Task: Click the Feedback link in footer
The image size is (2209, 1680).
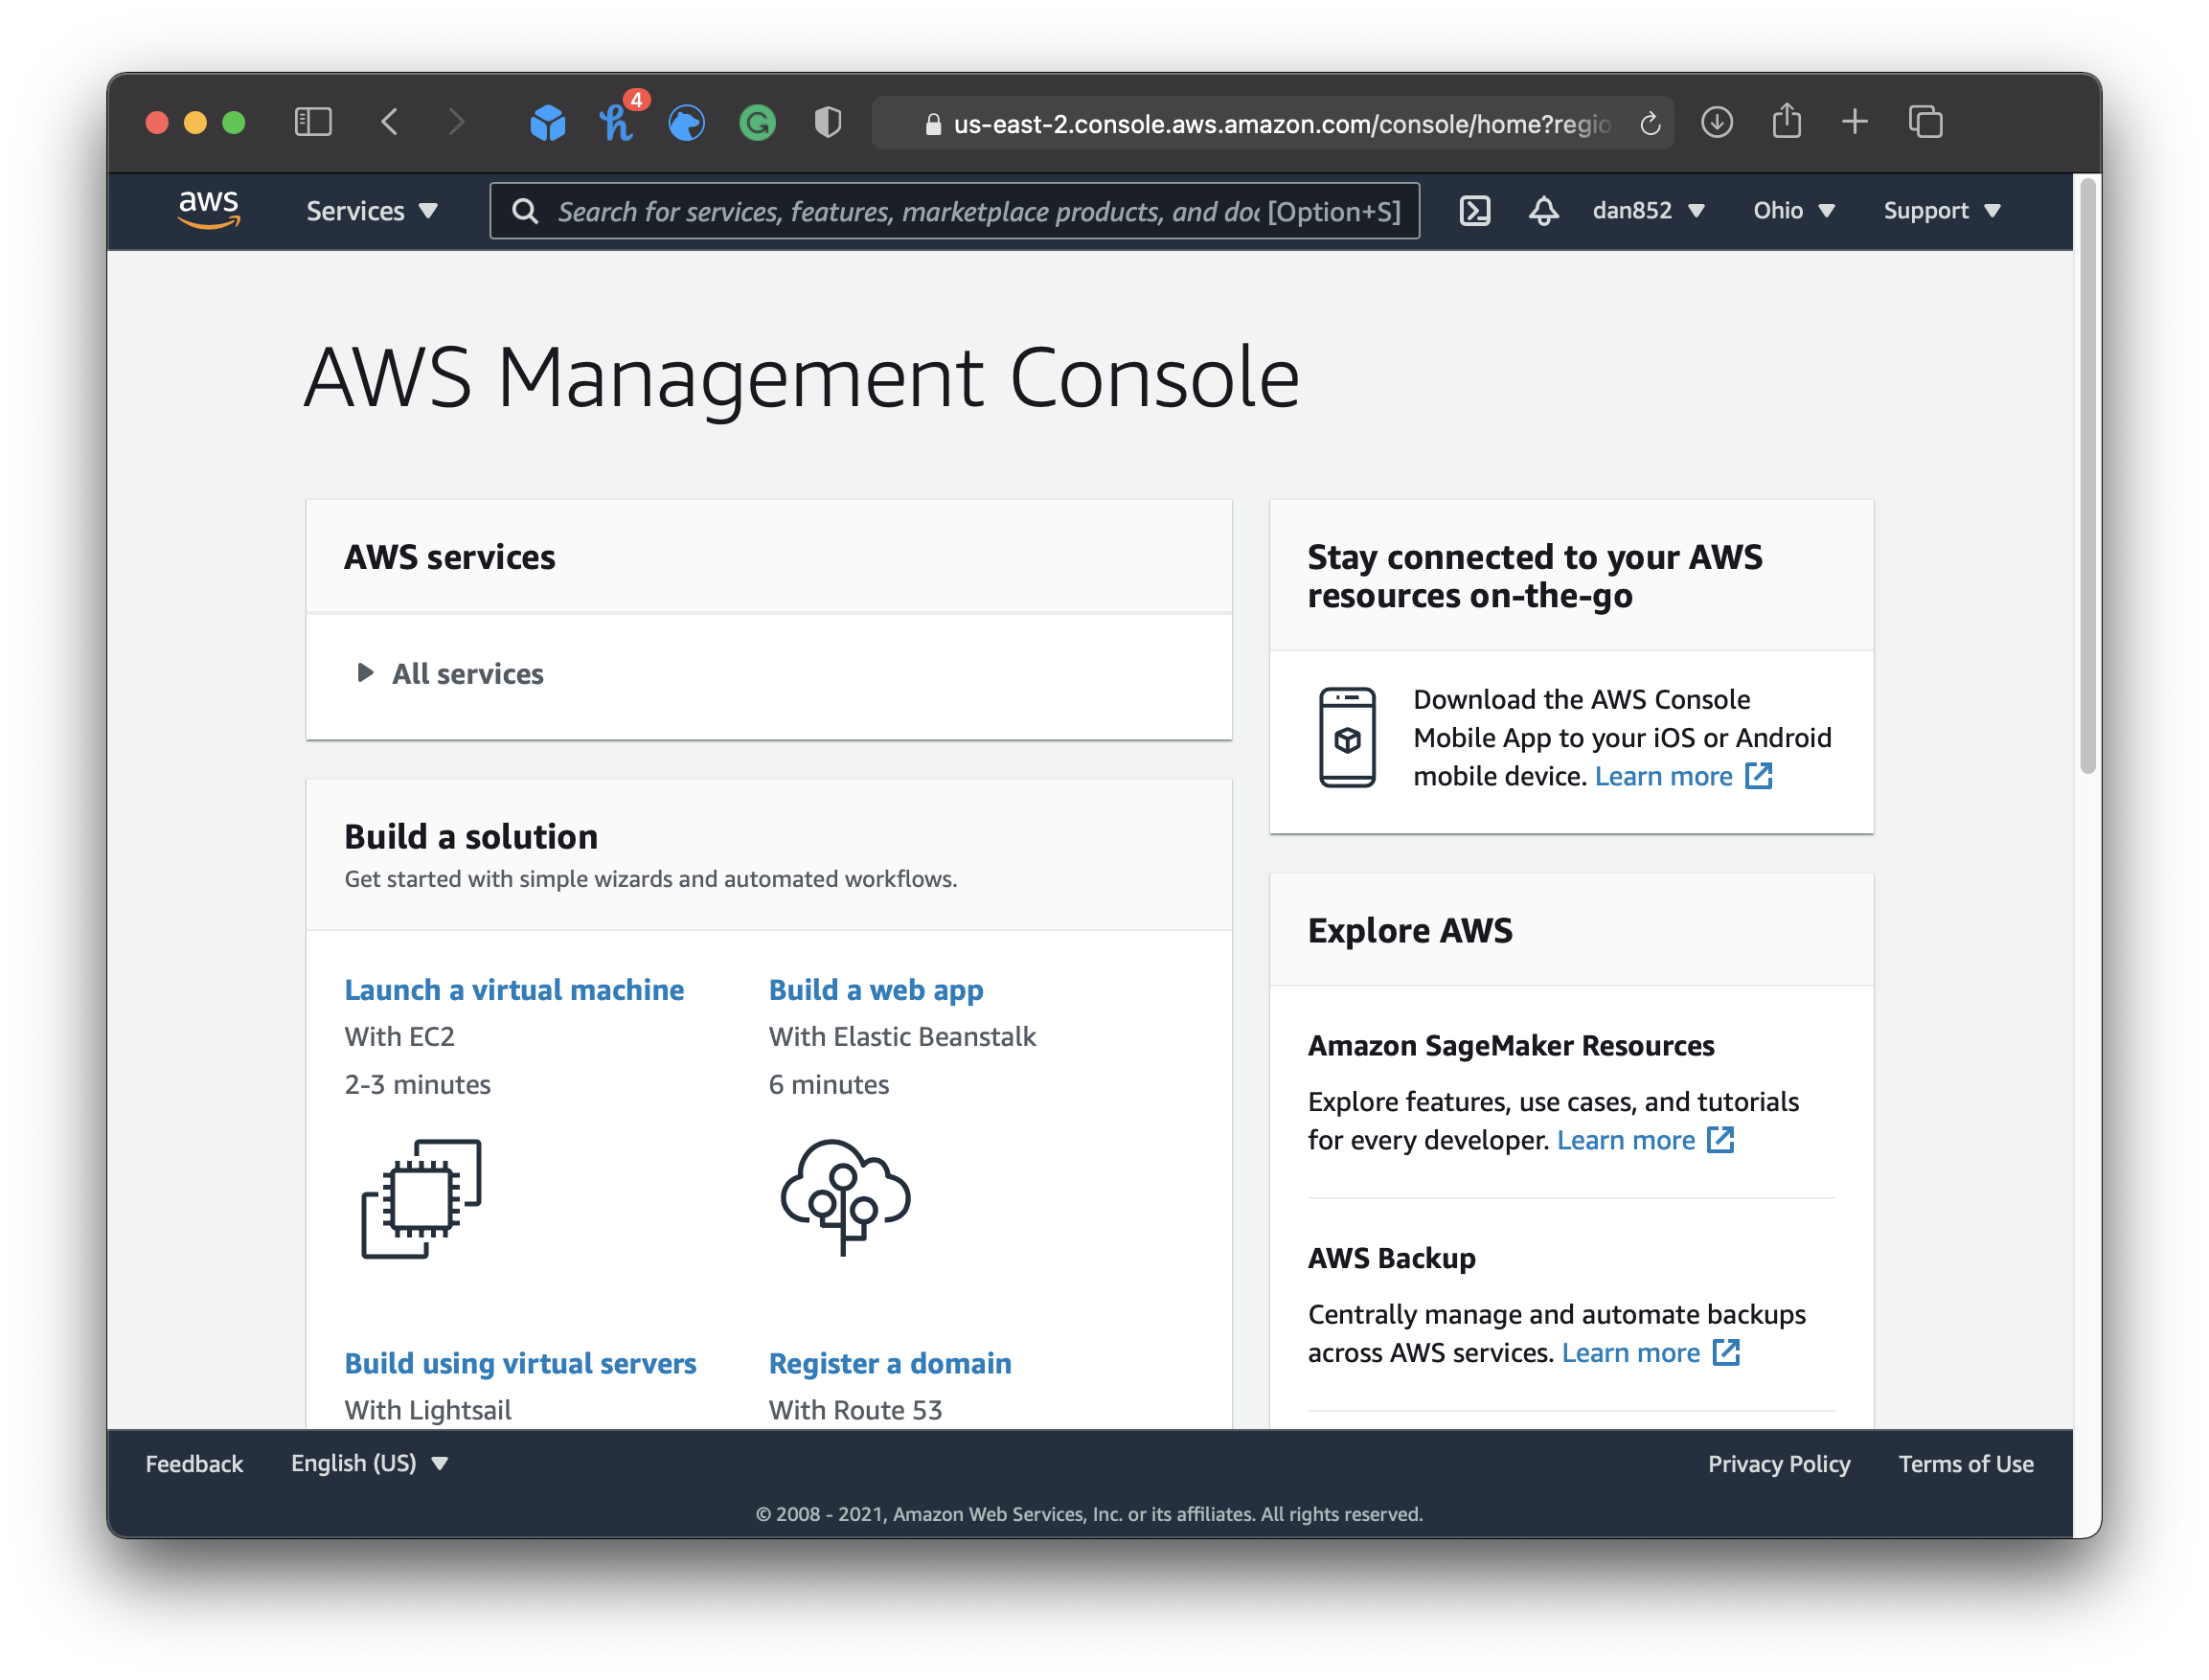Action: click(194, 1463)
